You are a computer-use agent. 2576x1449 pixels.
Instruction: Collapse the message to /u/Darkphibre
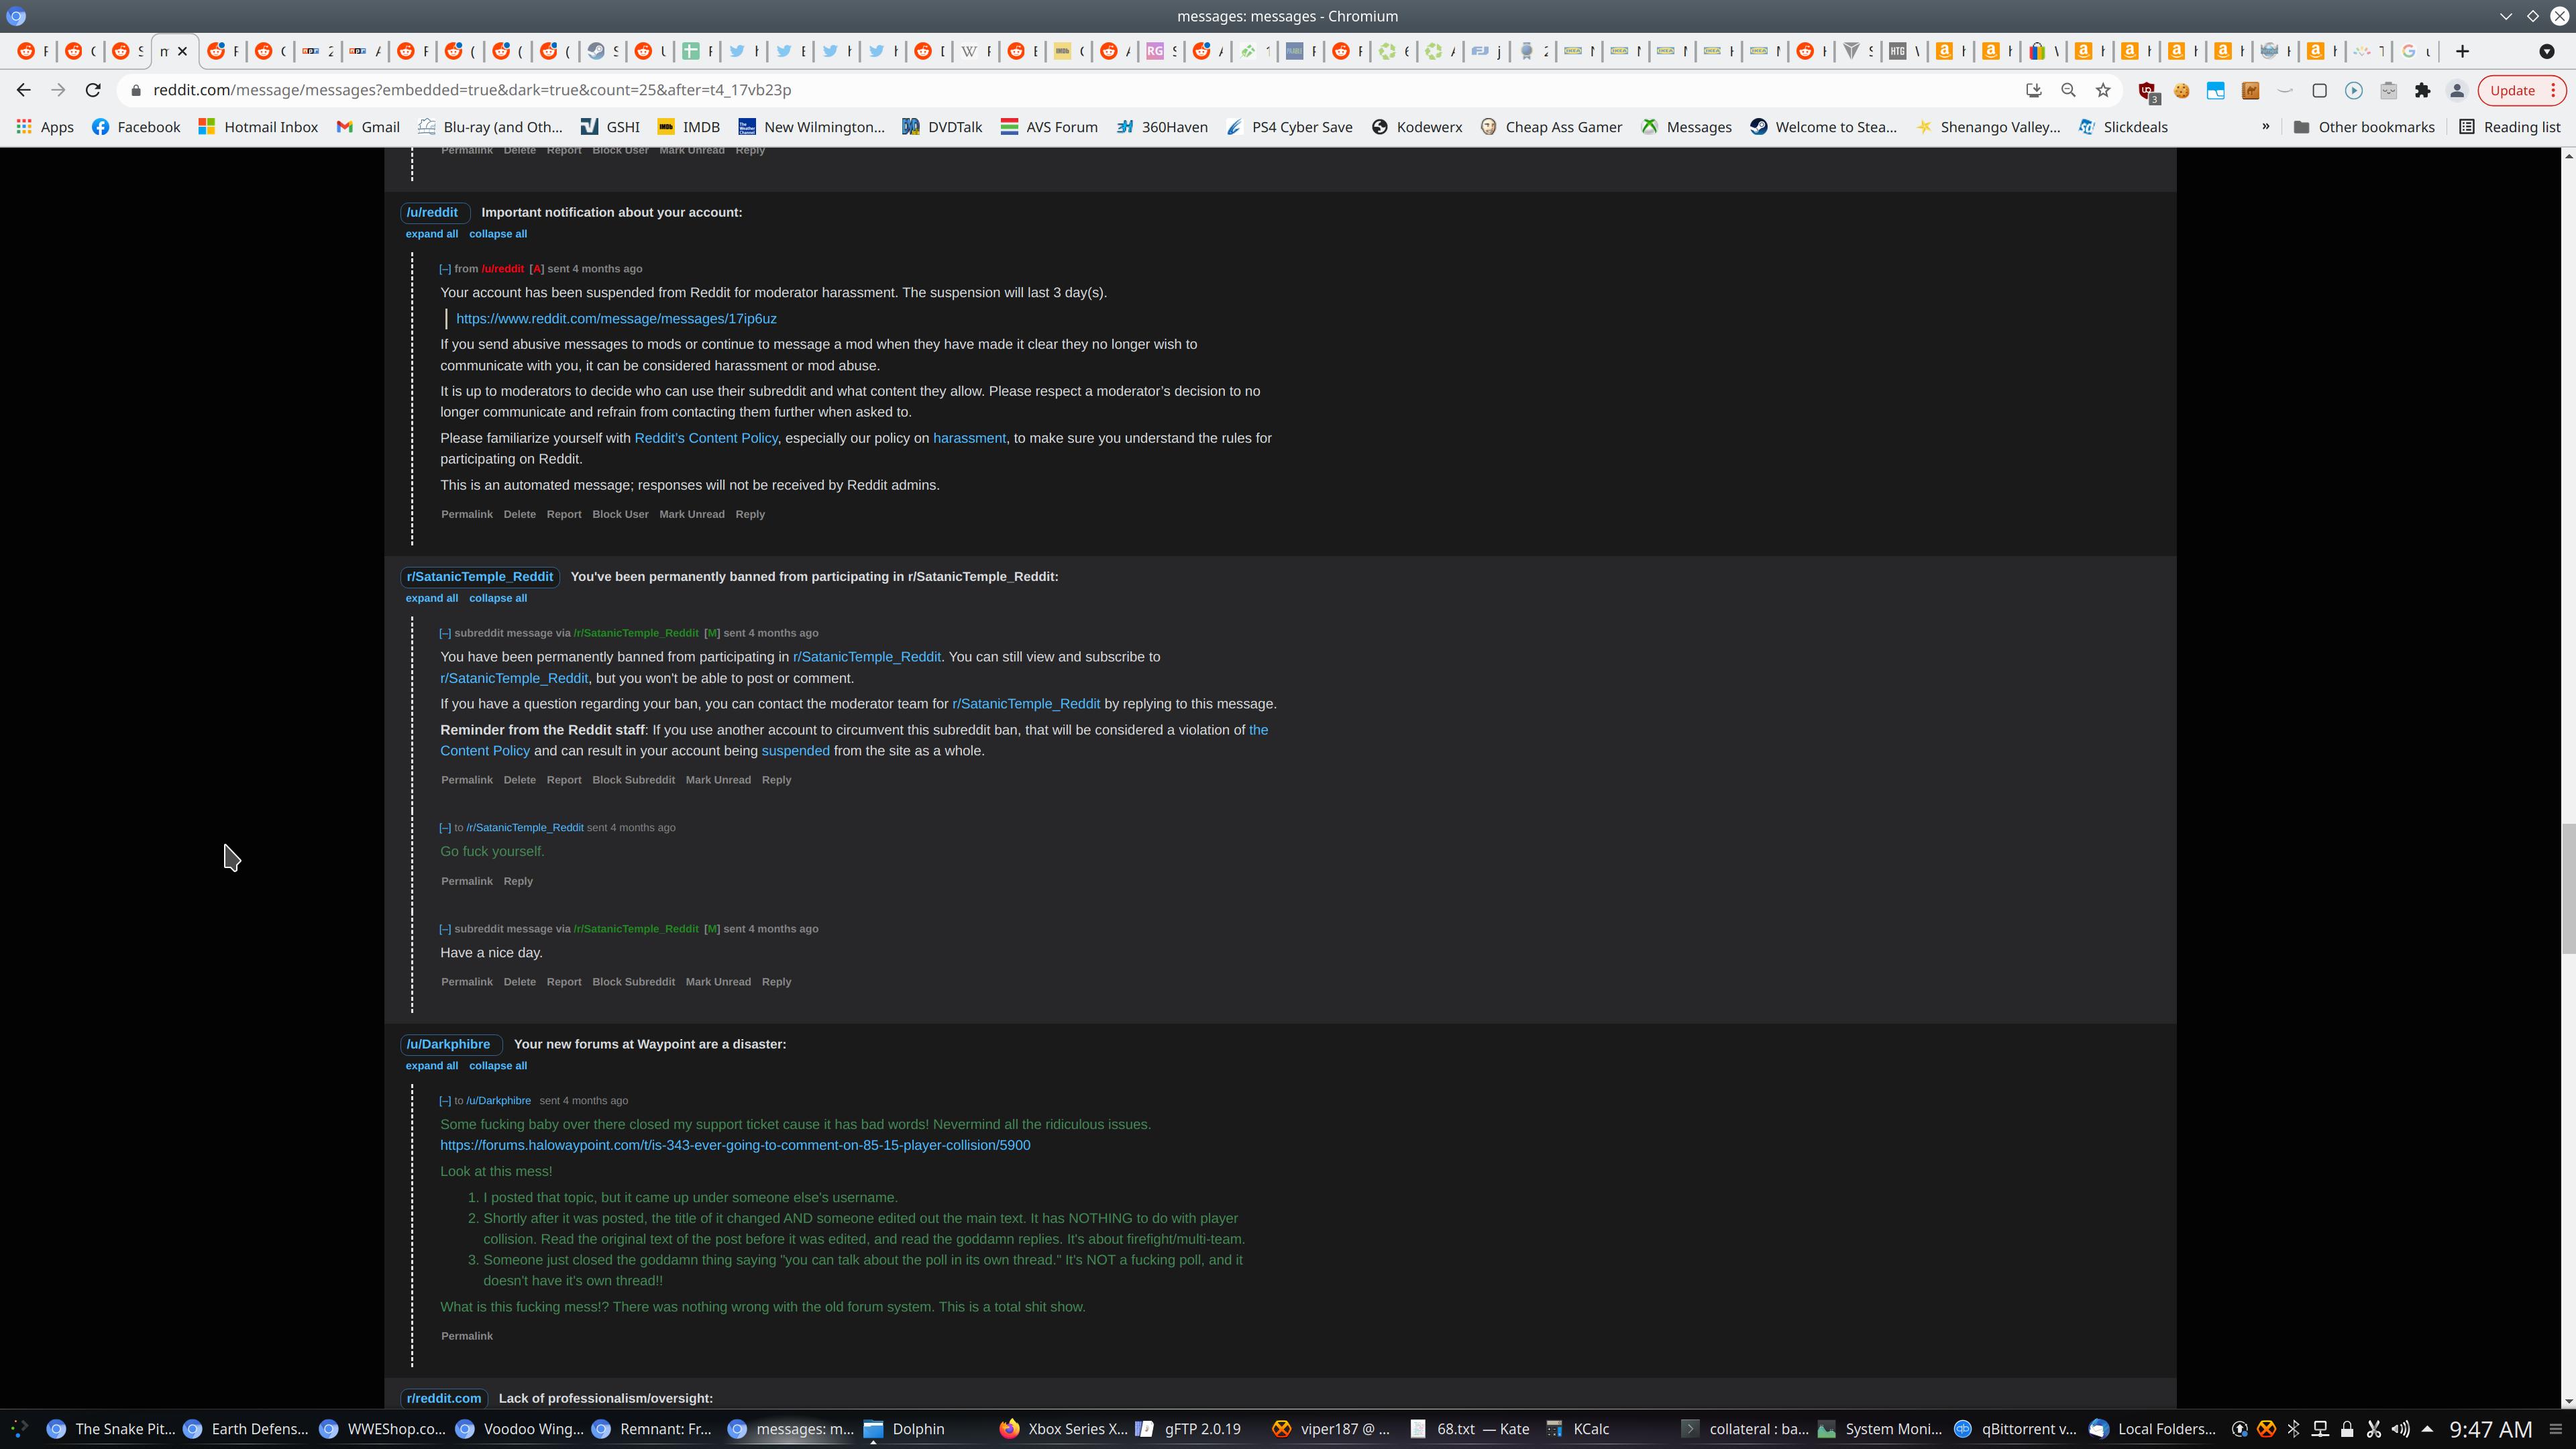[445, 1101]
